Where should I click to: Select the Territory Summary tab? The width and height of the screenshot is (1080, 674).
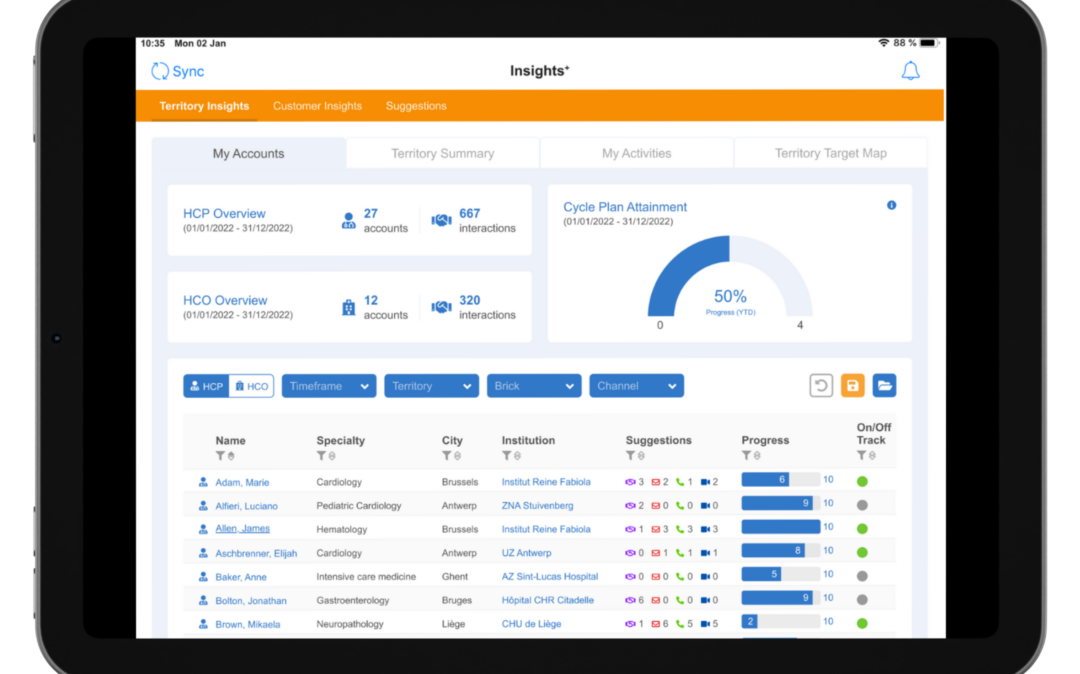442,154
